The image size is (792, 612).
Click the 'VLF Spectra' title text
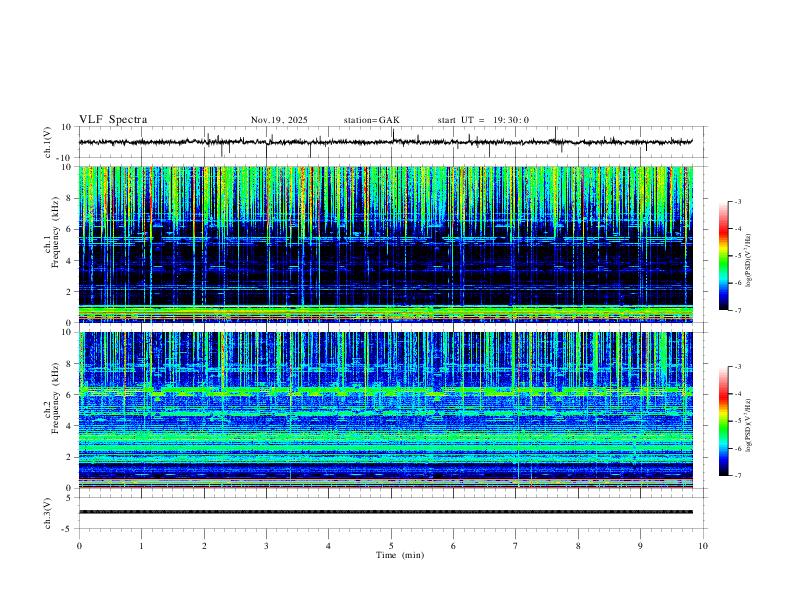113,120
